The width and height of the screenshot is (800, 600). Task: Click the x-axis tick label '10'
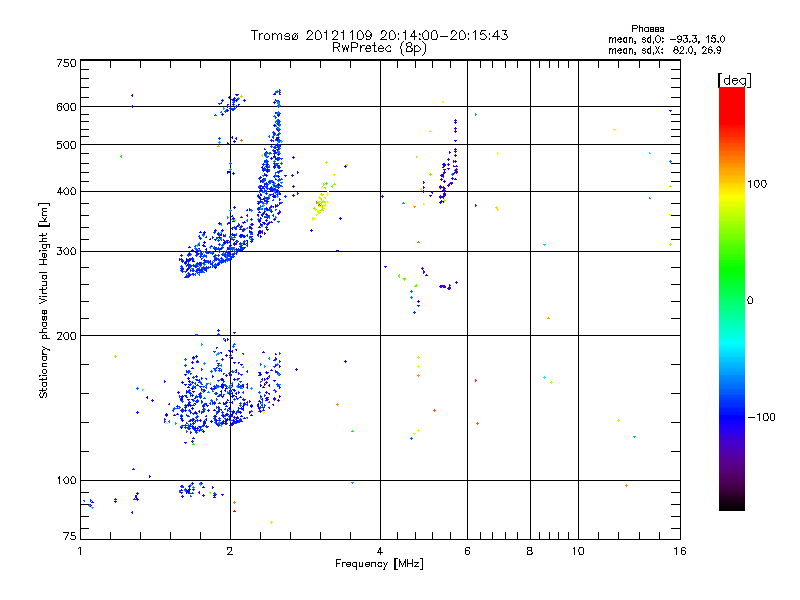coord(578,551)
